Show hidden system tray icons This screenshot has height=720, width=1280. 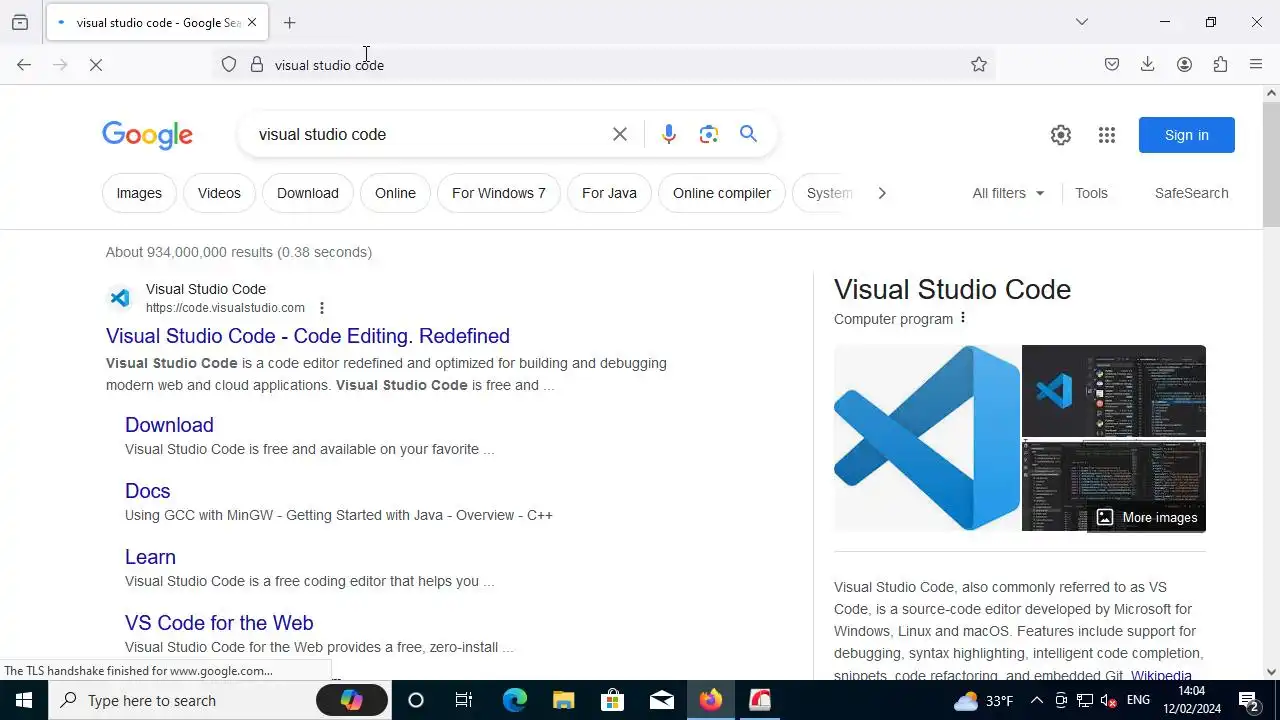pos(1037,700)
